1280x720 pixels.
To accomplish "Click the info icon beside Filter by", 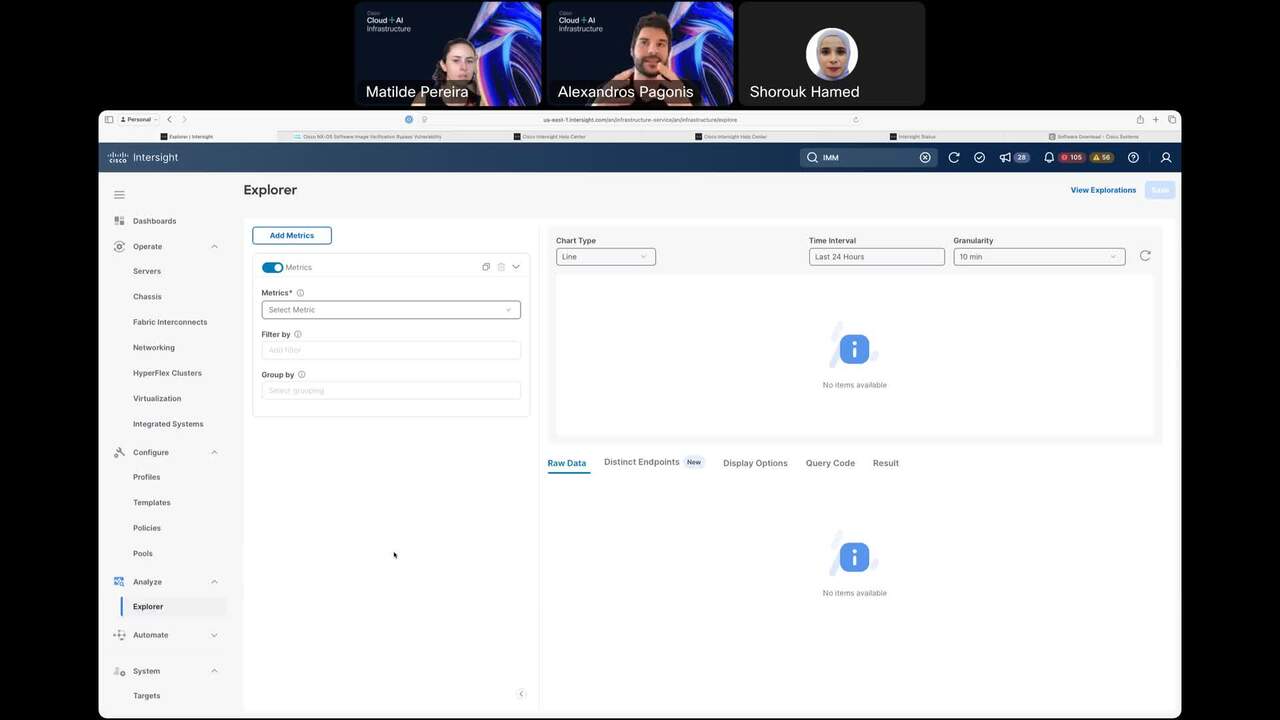I will [298, 334].
